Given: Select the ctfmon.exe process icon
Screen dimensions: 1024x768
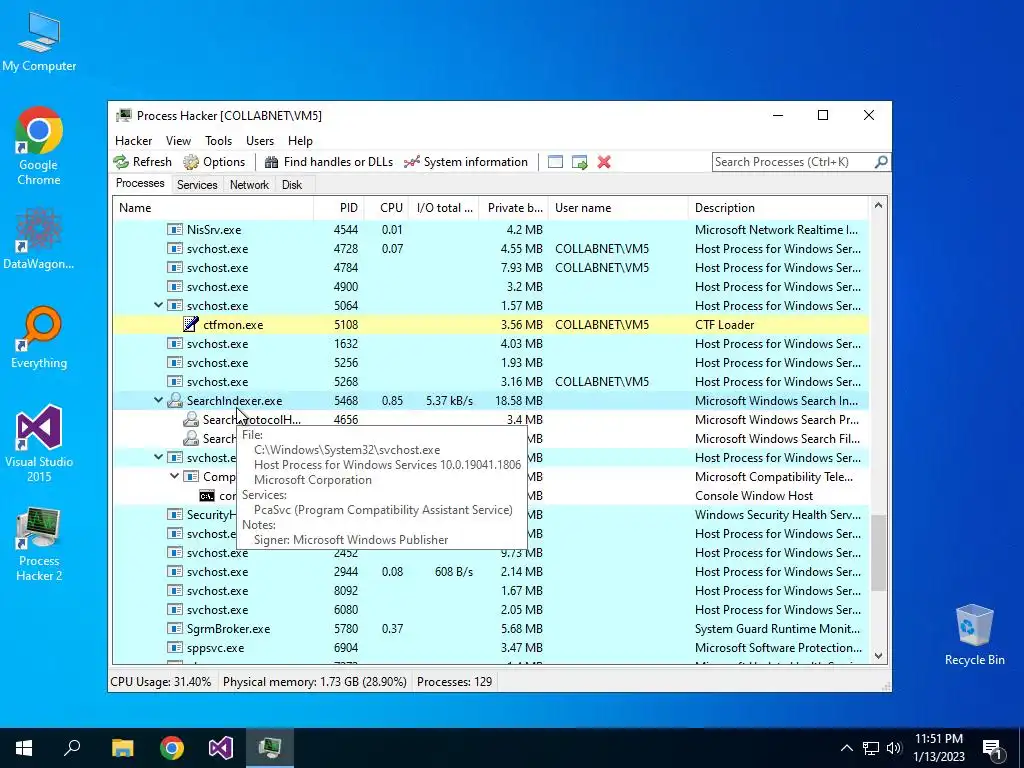Looking at the screenshot, I should coord(191,325).
